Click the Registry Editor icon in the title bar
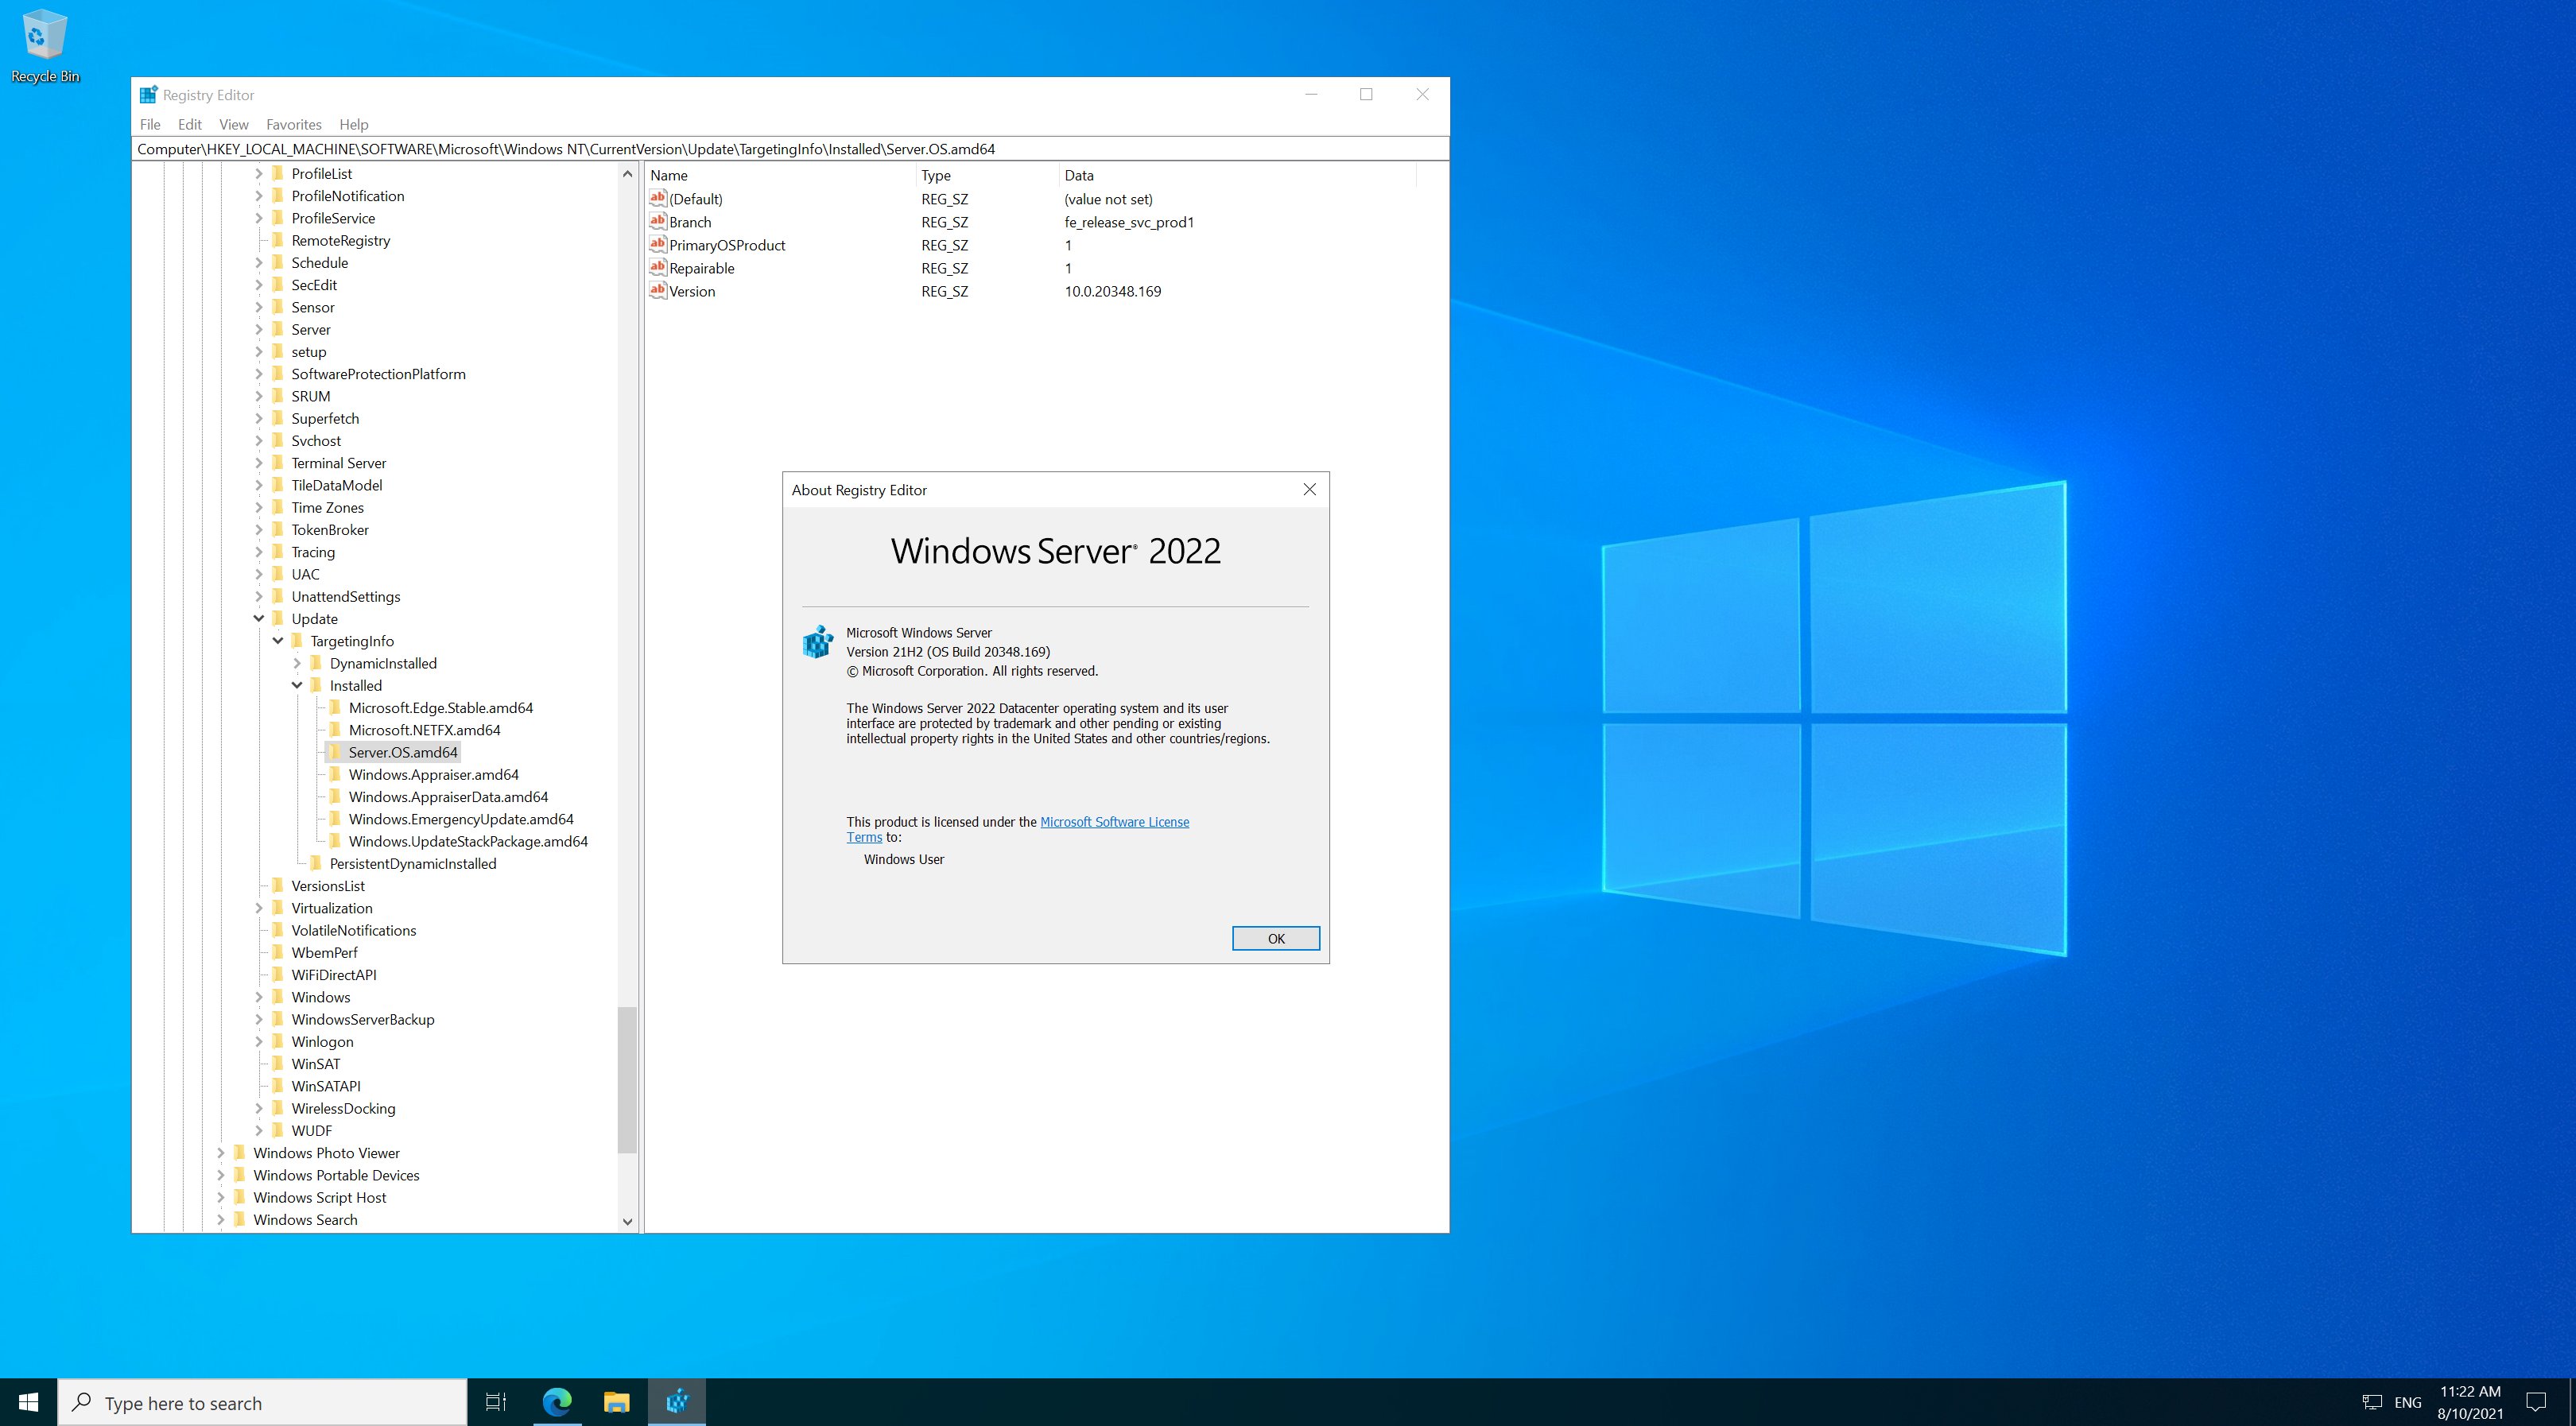The image size is (2576, 1426). click(147, 94)
